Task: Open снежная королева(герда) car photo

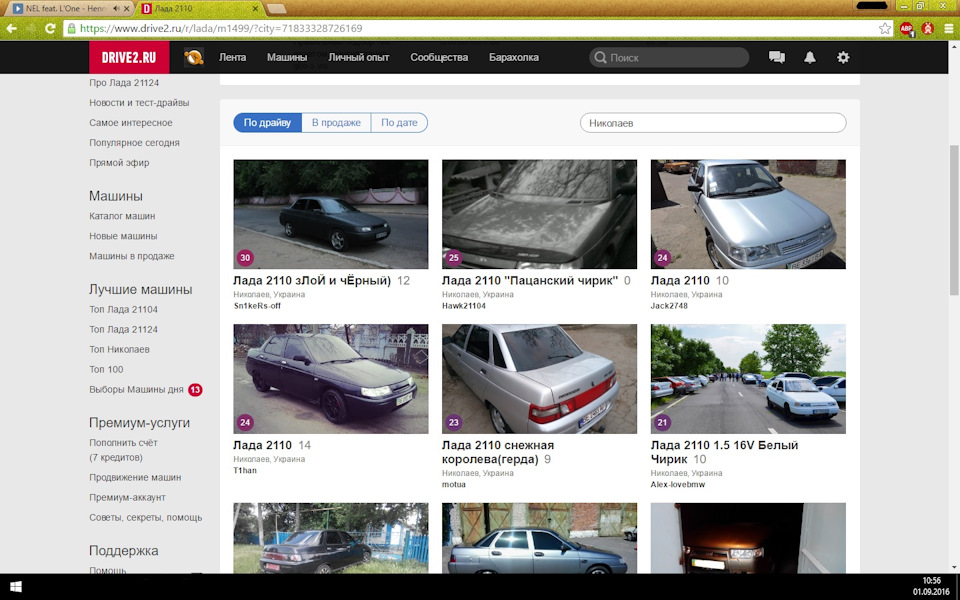Action: 539,379
